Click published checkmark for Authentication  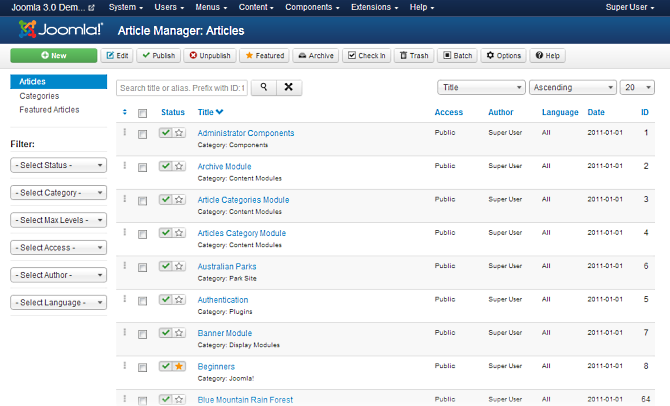click(x=166, y=300)
